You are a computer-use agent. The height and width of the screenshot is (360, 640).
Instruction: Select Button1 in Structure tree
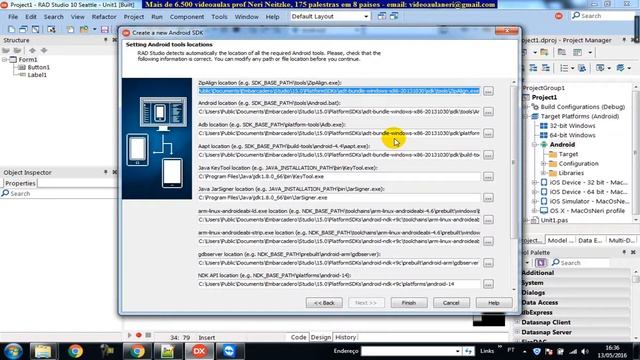(x=38, y=67)
